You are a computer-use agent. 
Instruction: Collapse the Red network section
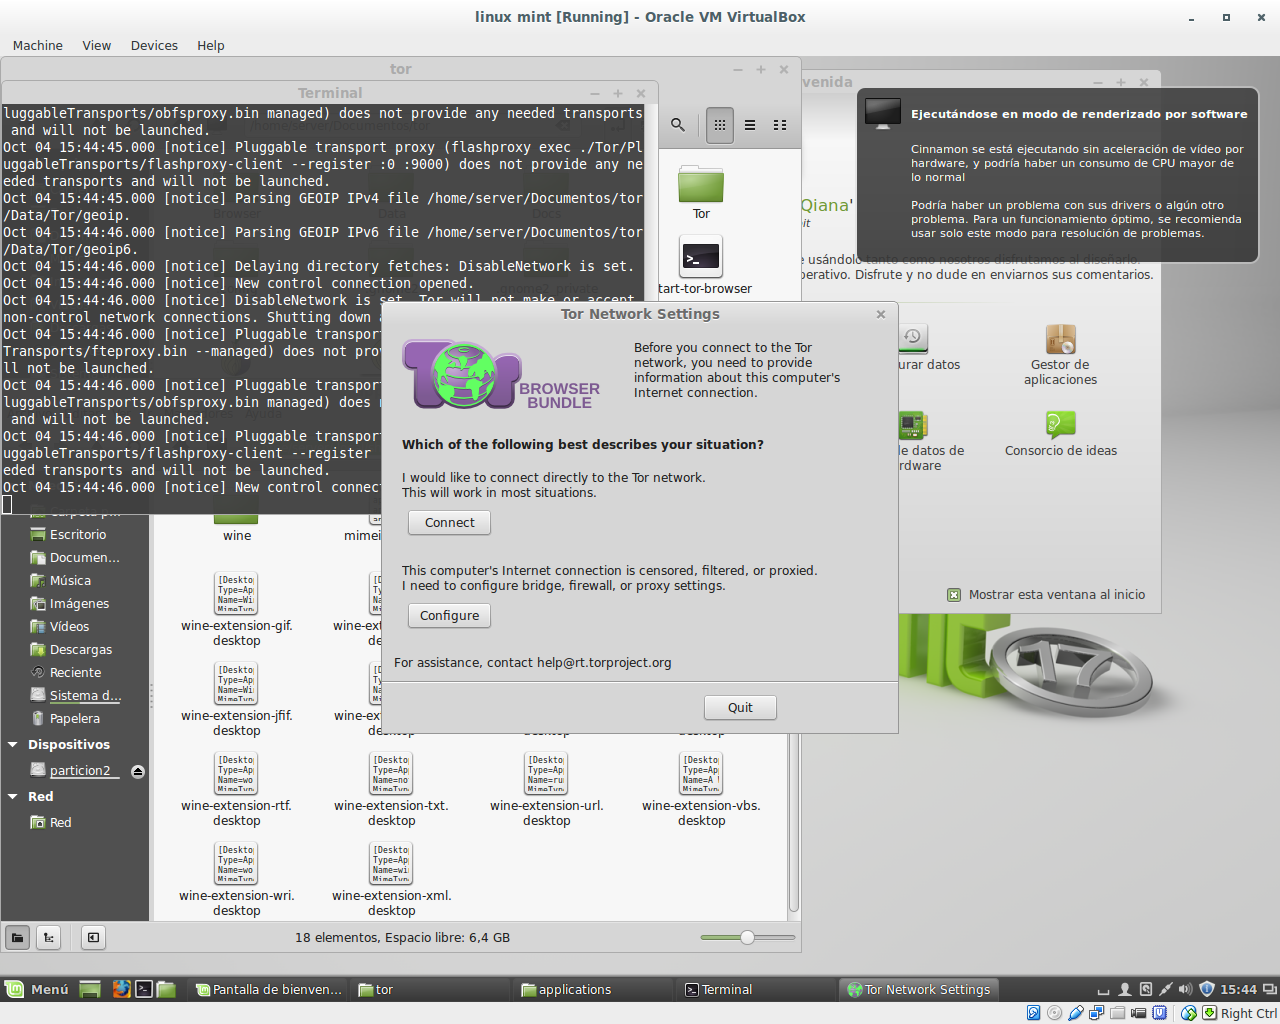pos(13,796)
